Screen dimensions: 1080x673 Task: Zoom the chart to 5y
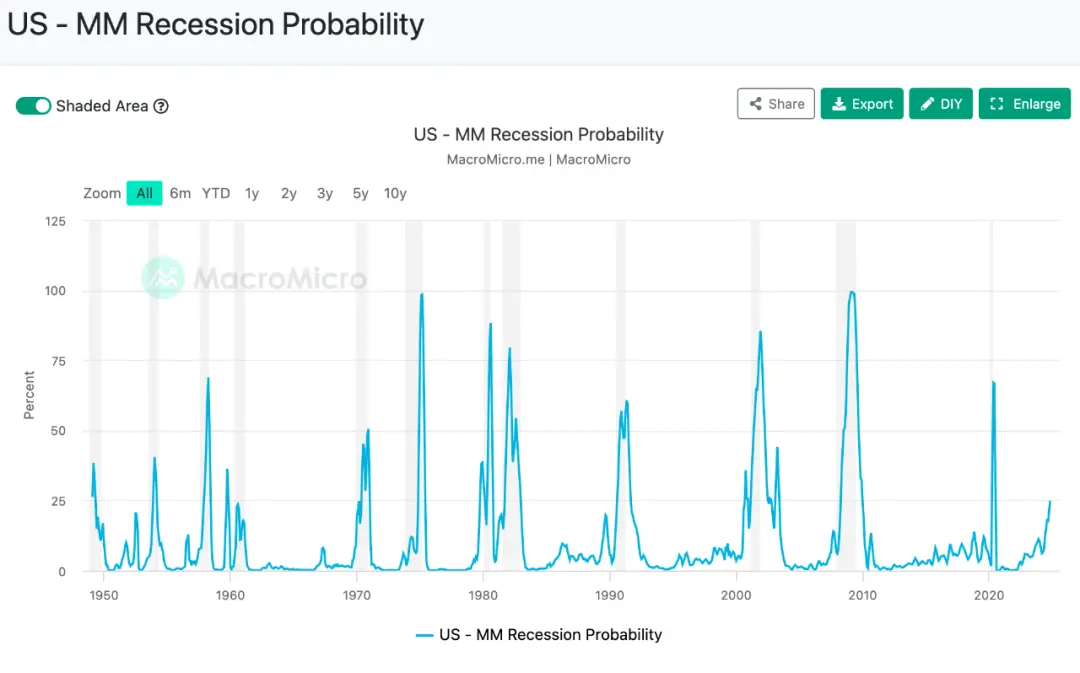click(x=360, y=193)
